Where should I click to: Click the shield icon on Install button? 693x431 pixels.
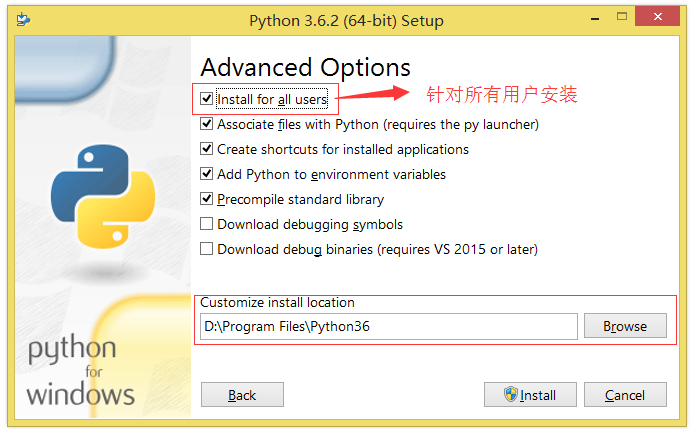[x=510, y=394]
